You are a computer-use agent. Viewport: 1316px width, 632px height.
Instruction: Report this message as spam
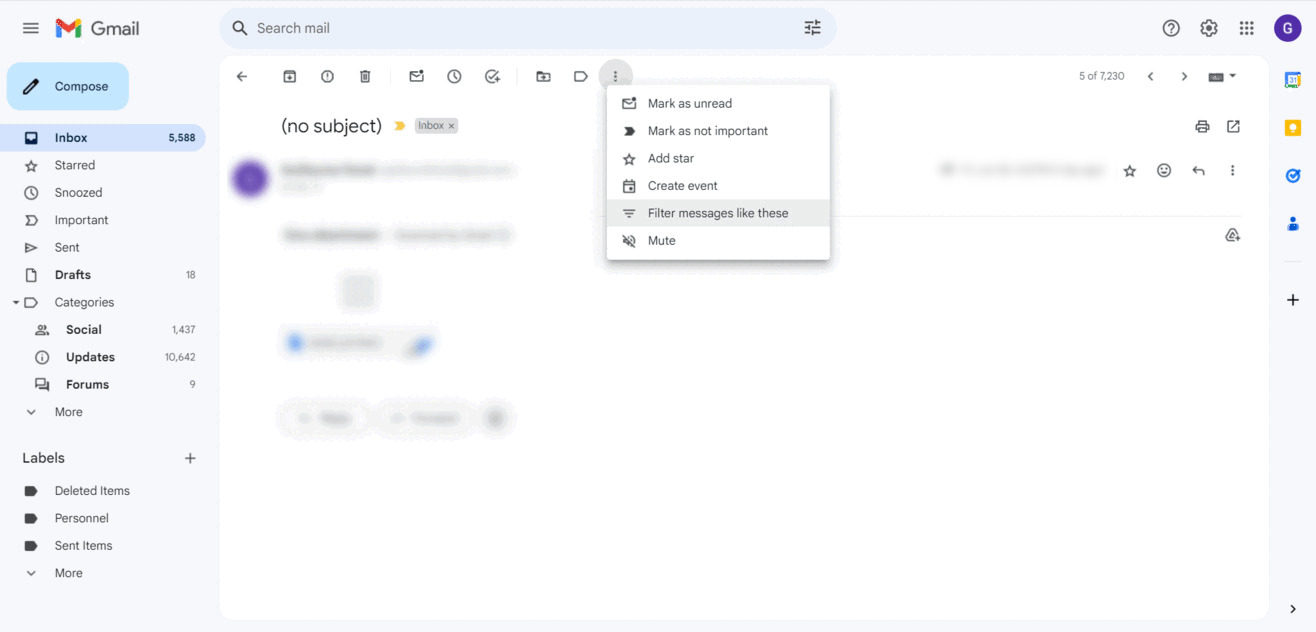(327, 76)
